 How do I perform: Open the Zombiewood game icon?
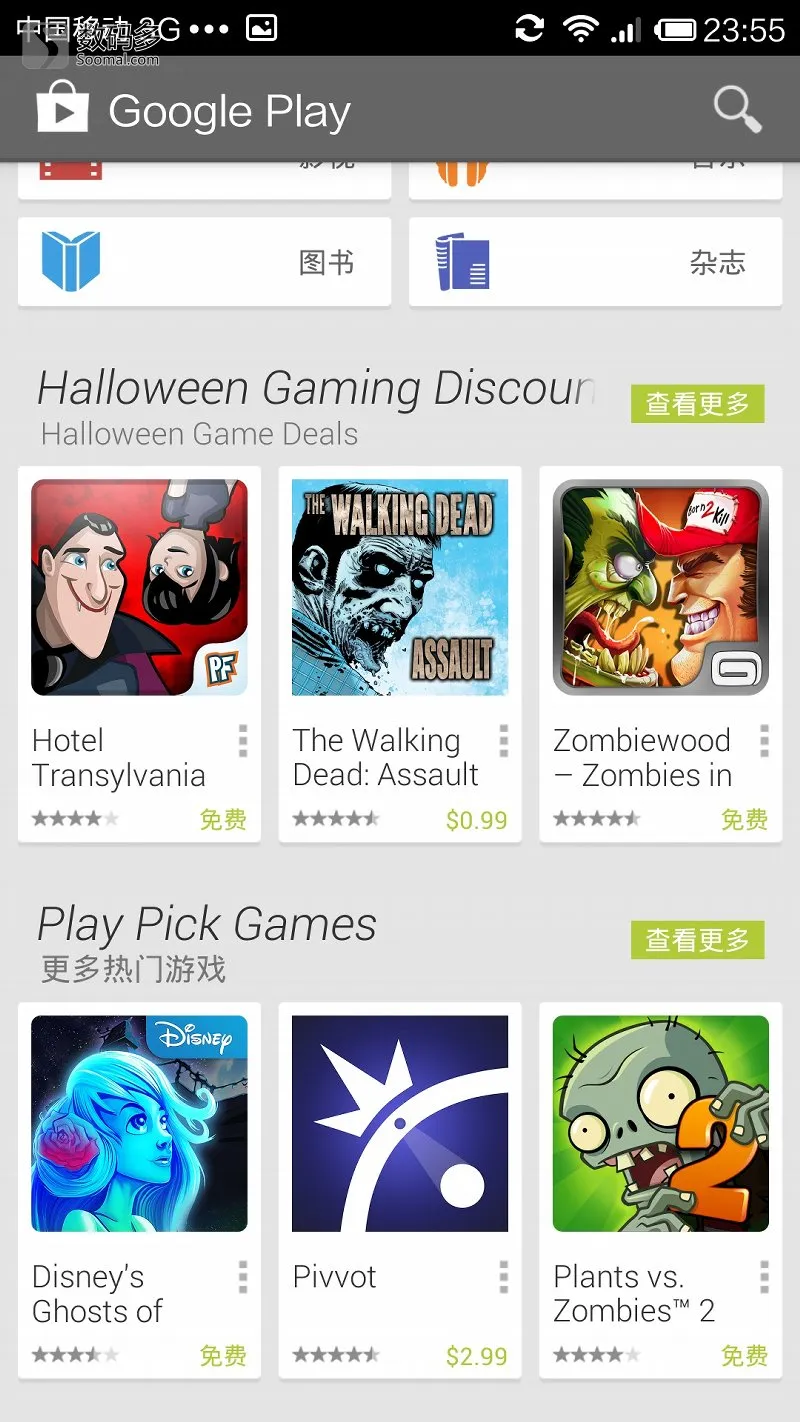(x=661, y=587)
